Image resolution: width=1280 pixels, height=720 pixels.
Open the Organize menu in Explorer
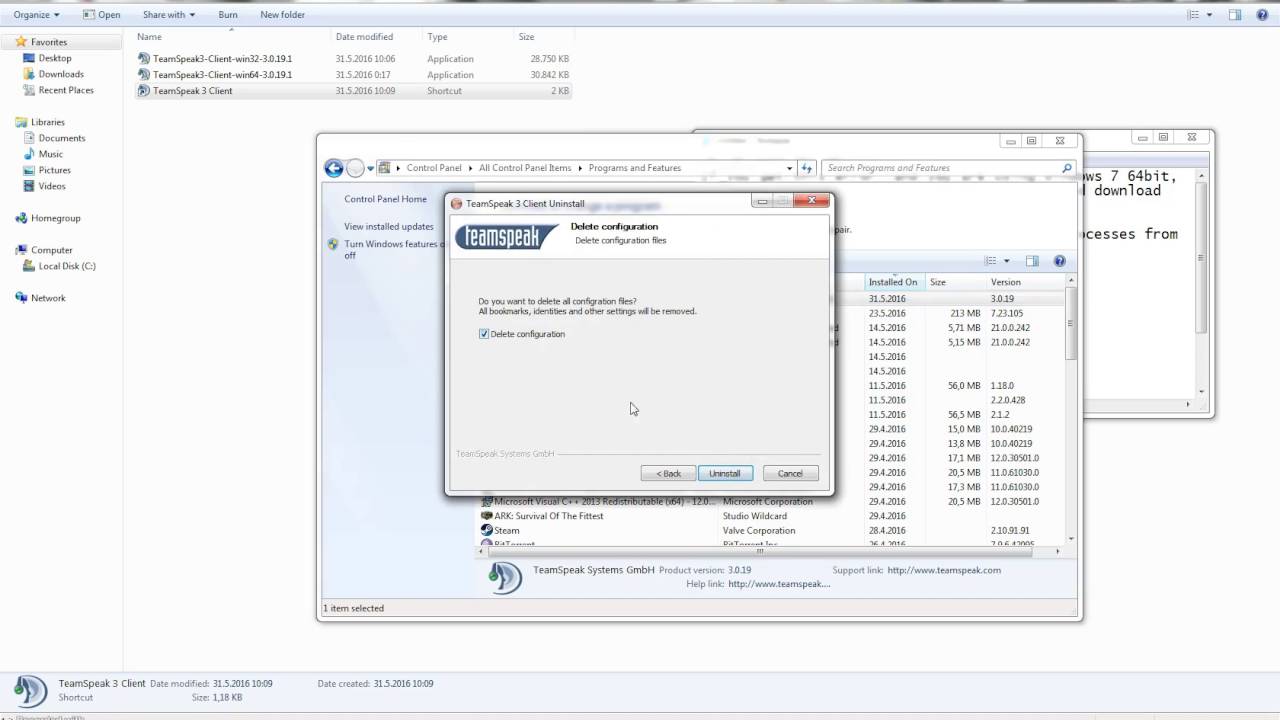pos(36,15)
